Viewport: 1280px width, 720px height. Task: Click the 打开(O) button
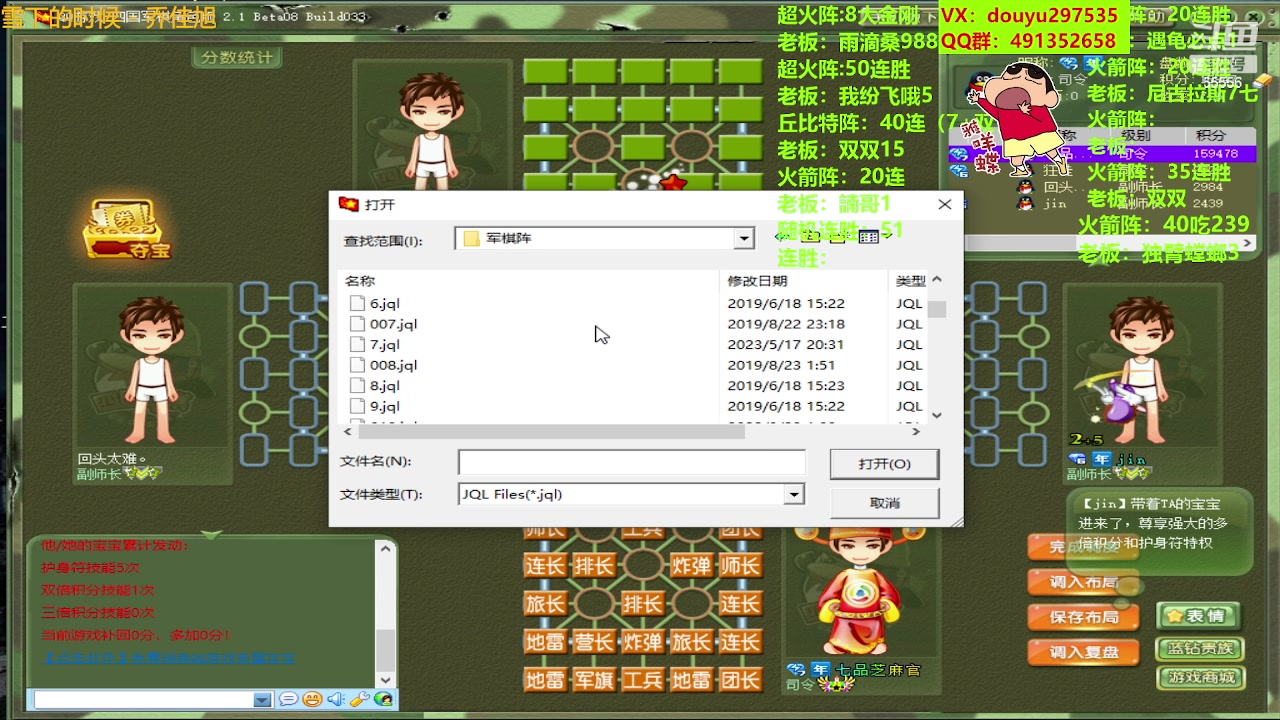tap(884, 464)
